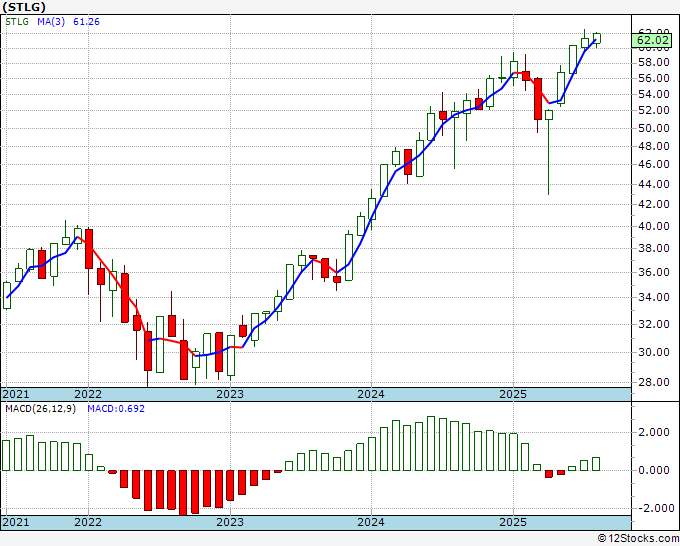Click the MACD(26,12,9) indicator label

point(40,409)
